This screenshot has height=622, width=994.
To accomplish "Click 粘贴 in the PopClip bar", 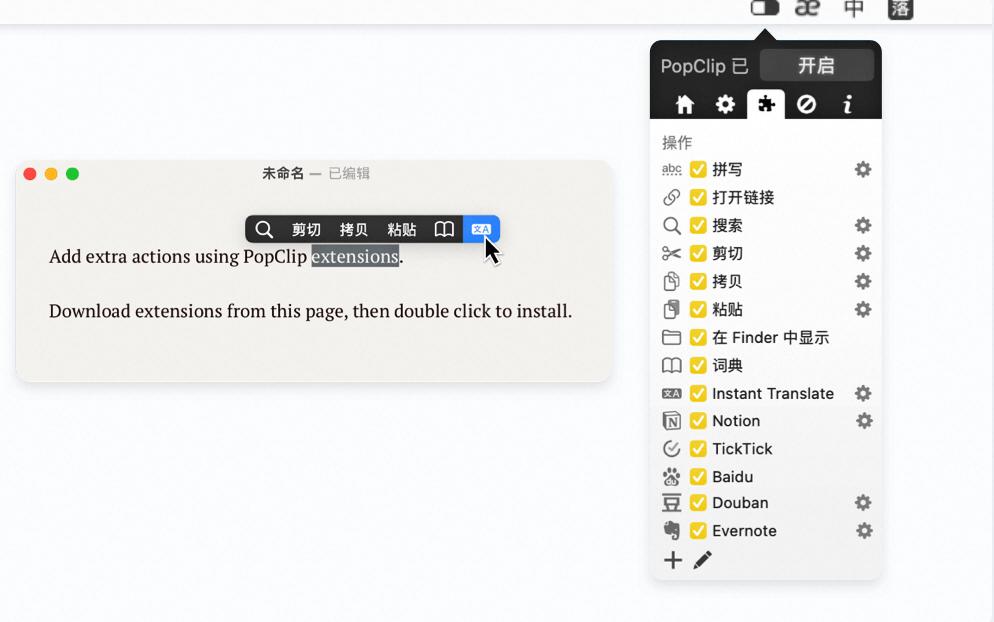I will click(401, 229).
